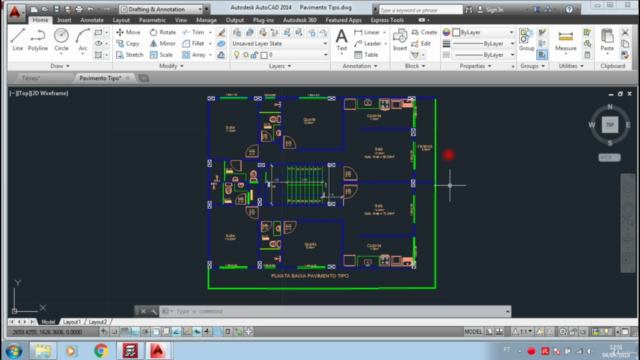Switch to the Layout1 tab

pyautogui.click(x=72, y=322)
